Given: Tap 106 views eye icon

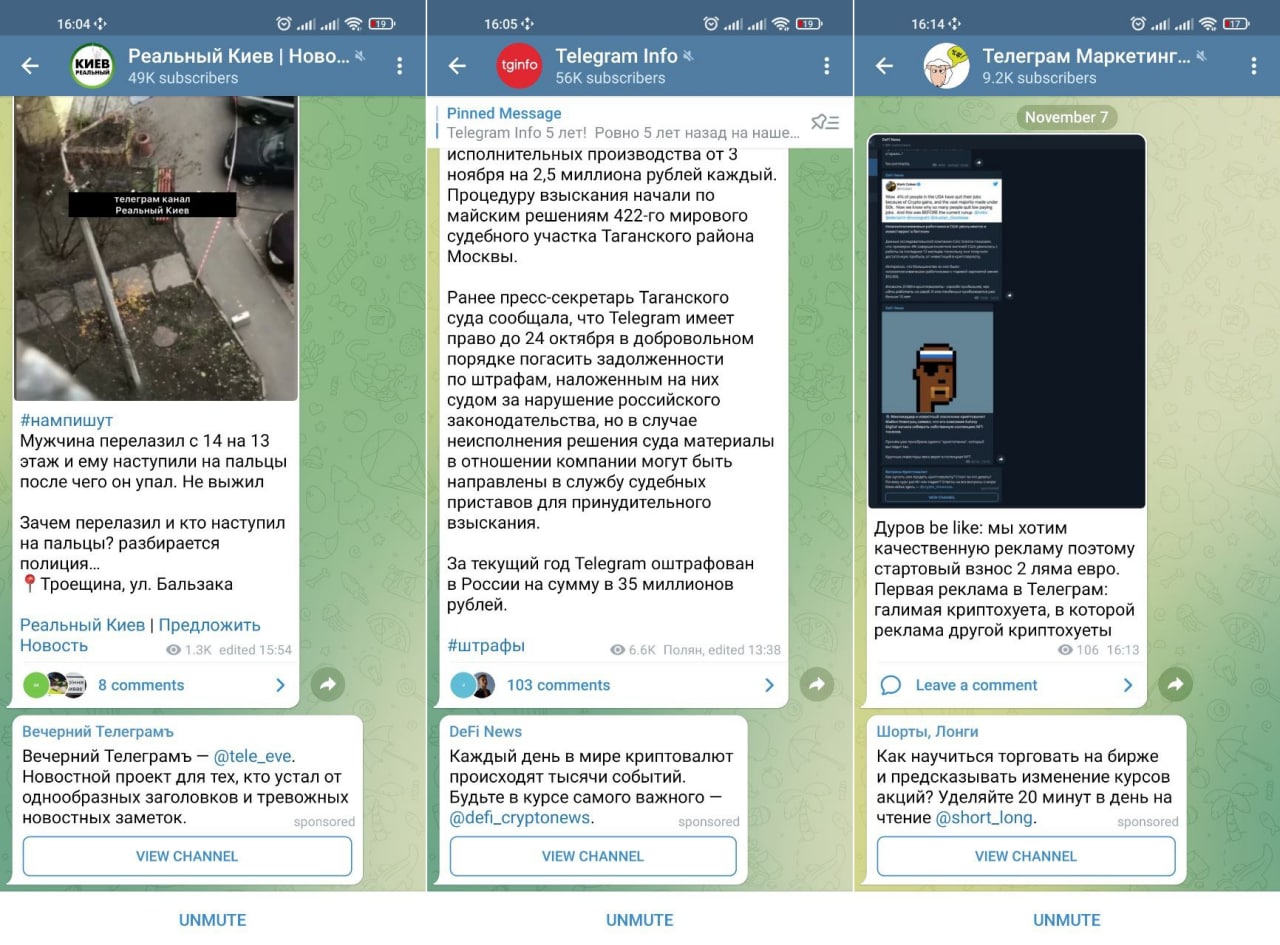Looking at the screenshot, I should (1065, 650).
